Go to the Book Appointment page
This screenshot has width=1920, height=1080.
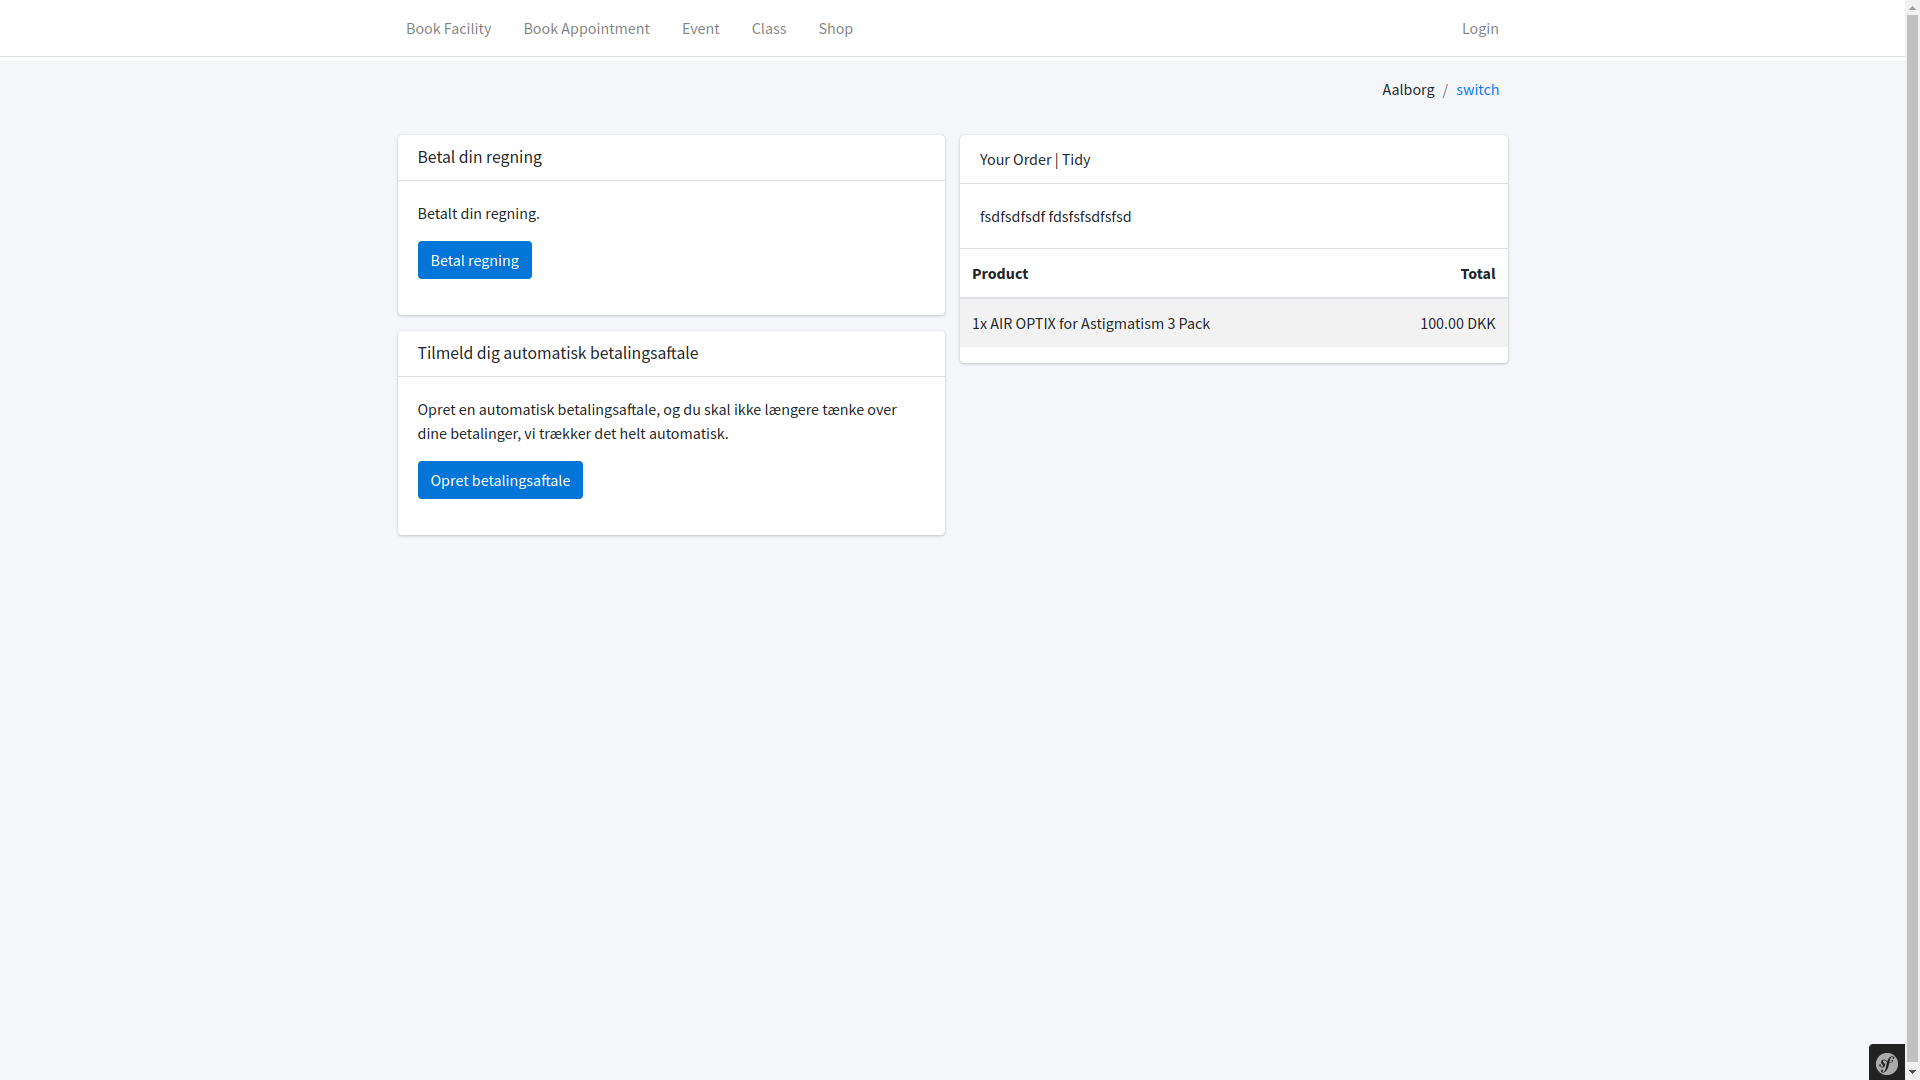tap(586, 28)
